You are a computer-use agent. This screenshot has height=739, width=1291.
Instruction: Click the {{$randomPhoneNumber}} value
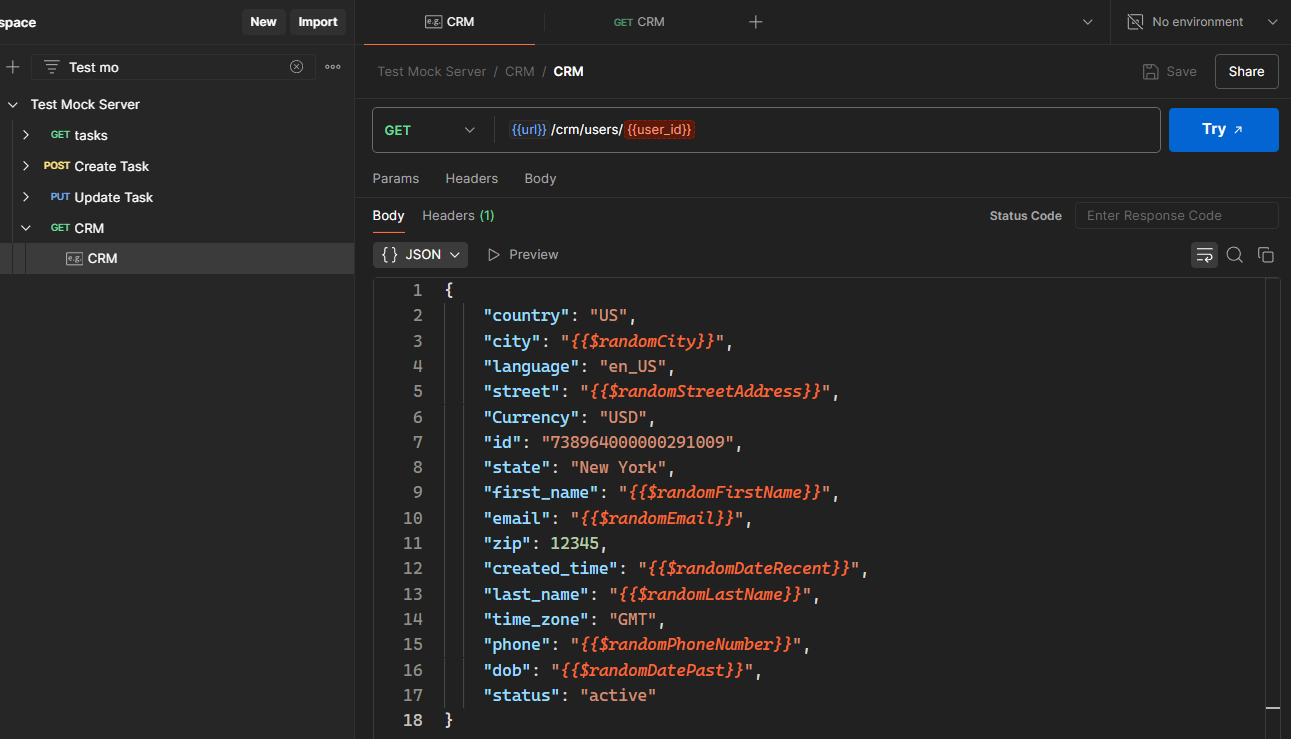tap(684, 644)
